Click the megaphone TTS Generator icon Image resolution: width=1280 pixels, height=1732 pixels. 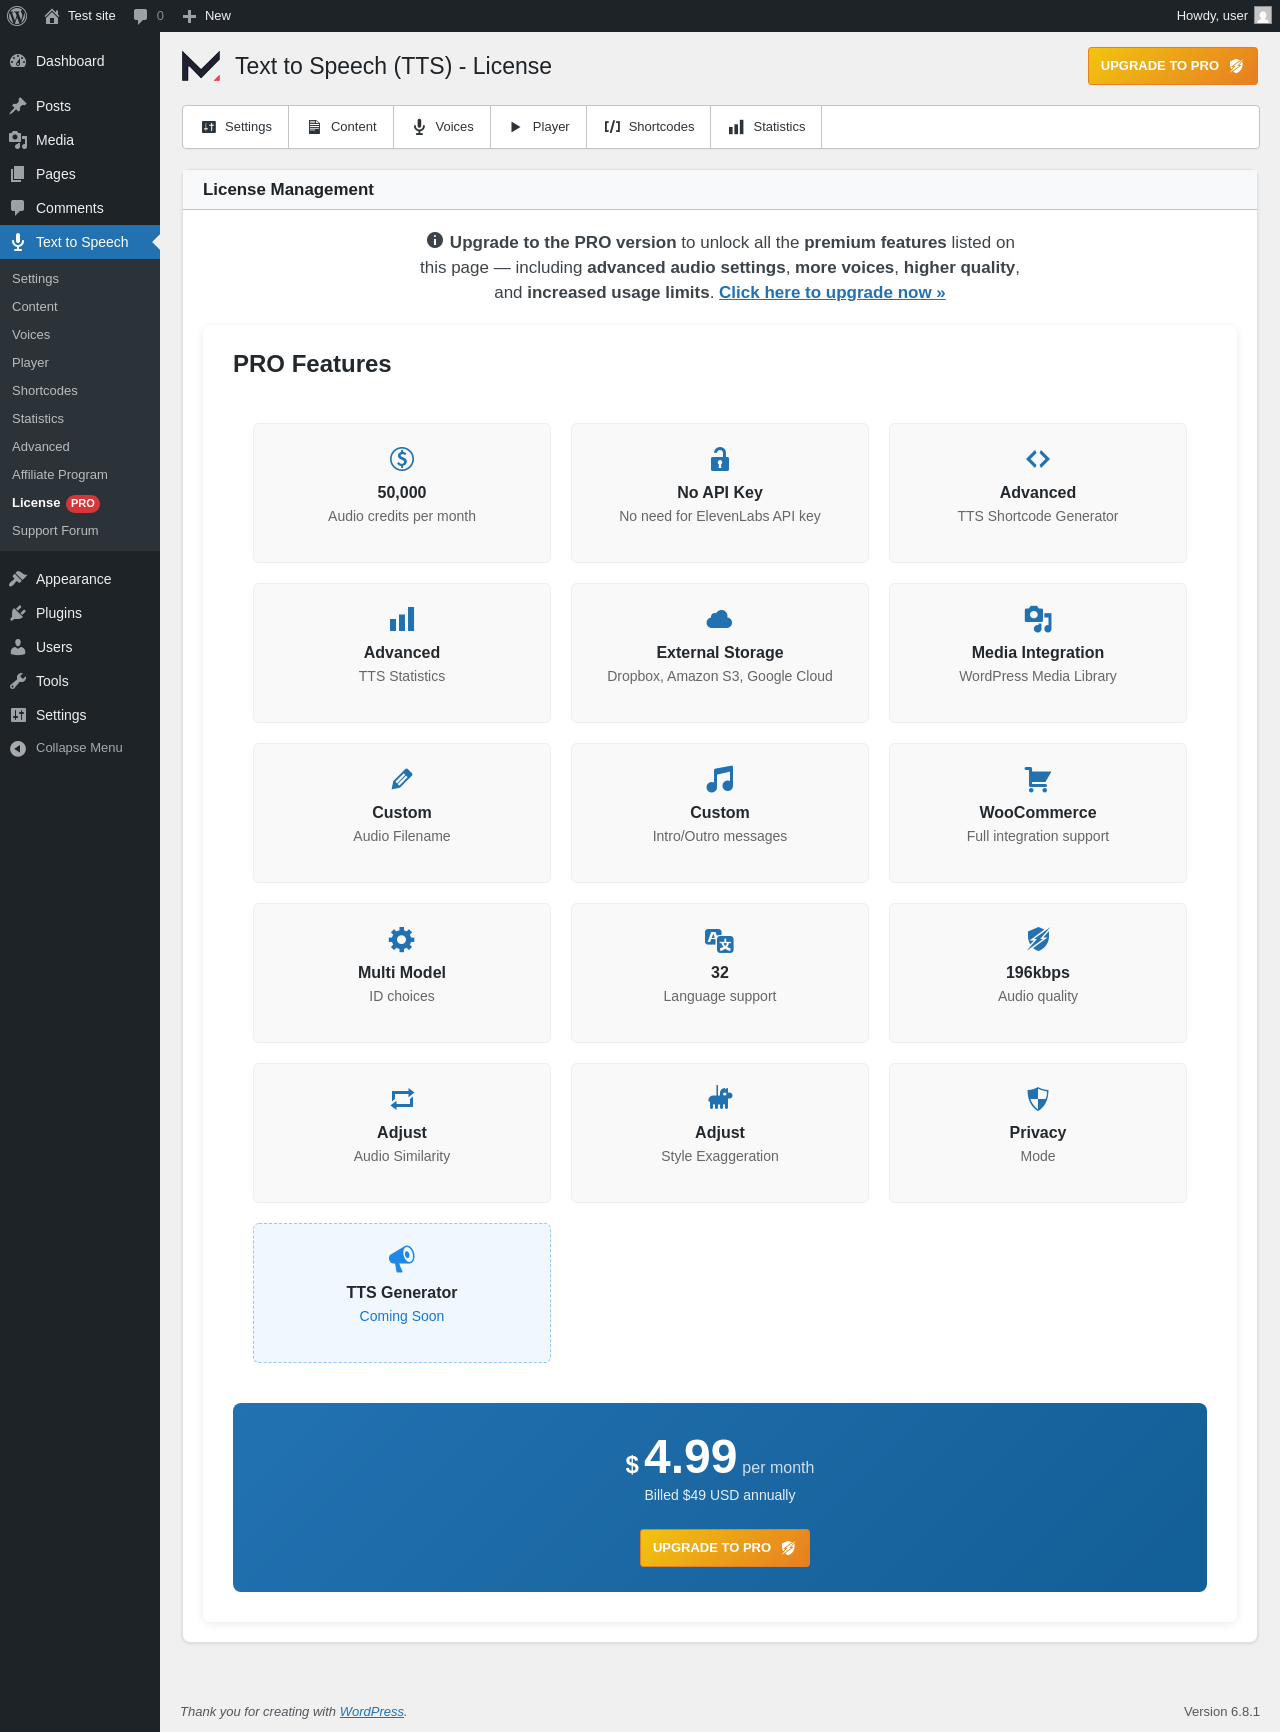coord(402,1258)
